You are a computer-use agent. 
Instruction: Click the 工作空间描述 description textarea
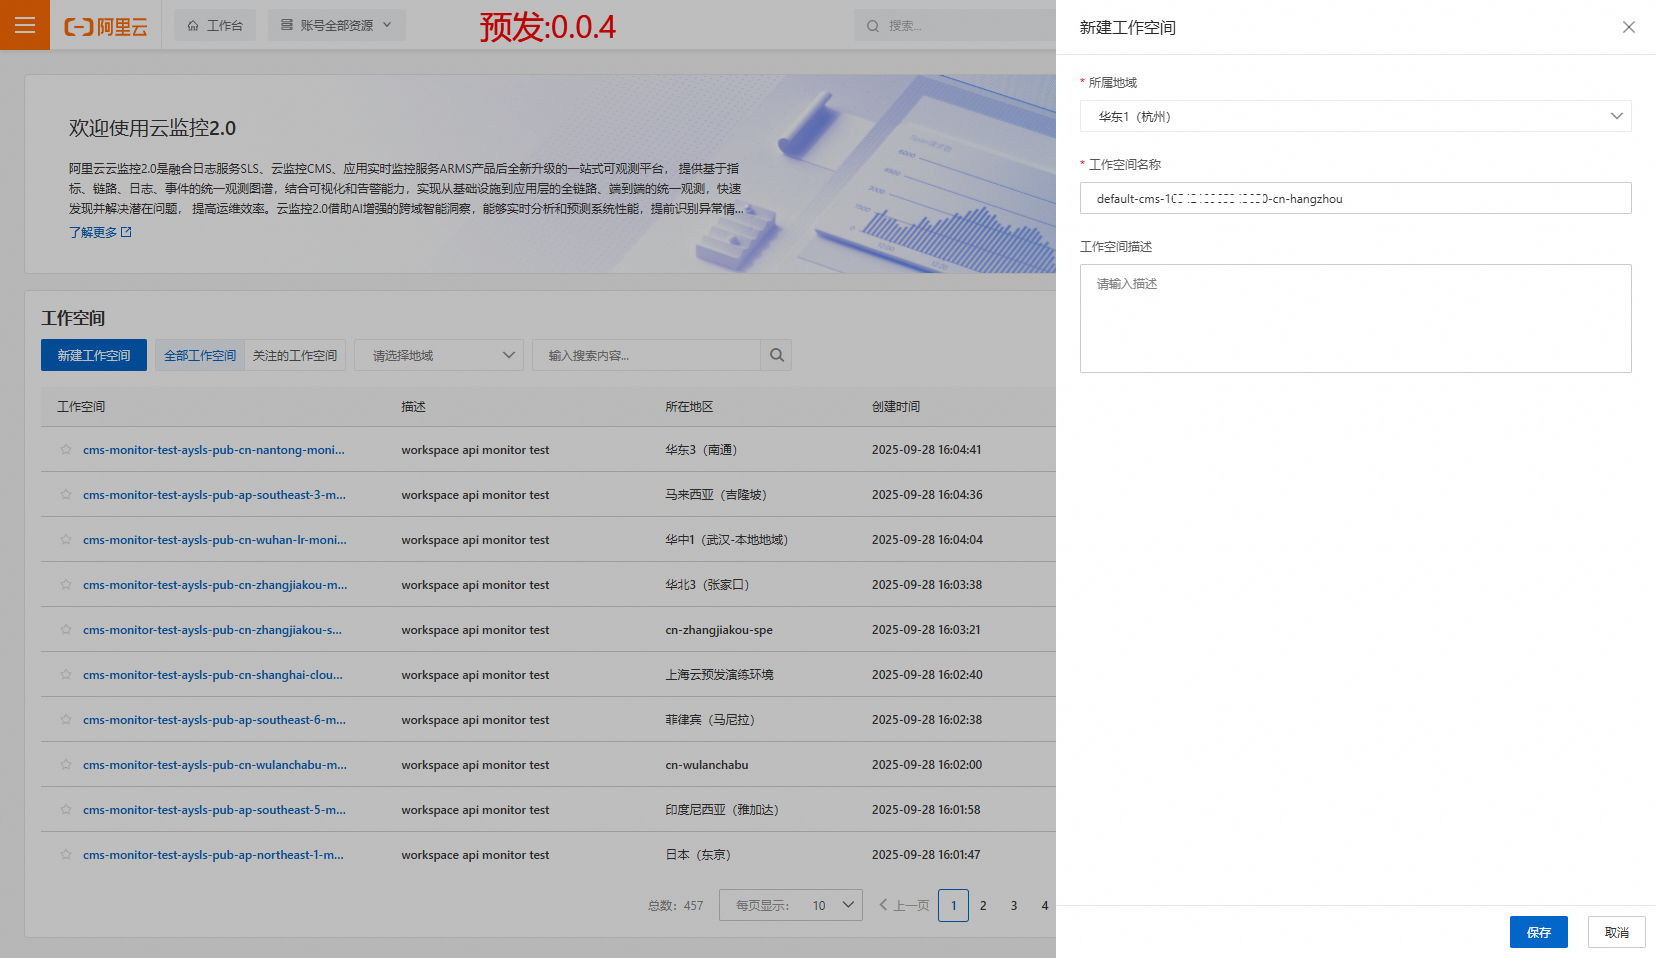click(1356, 318)
